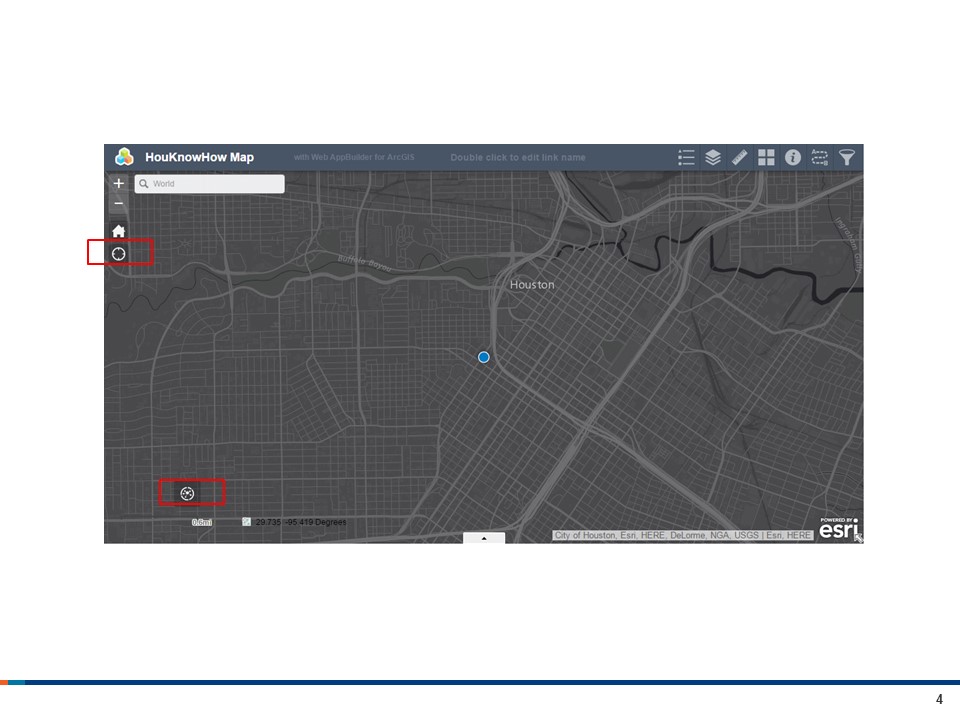
Task: Open the Measurement ruler tool
Action: click(x=740, y=157)
